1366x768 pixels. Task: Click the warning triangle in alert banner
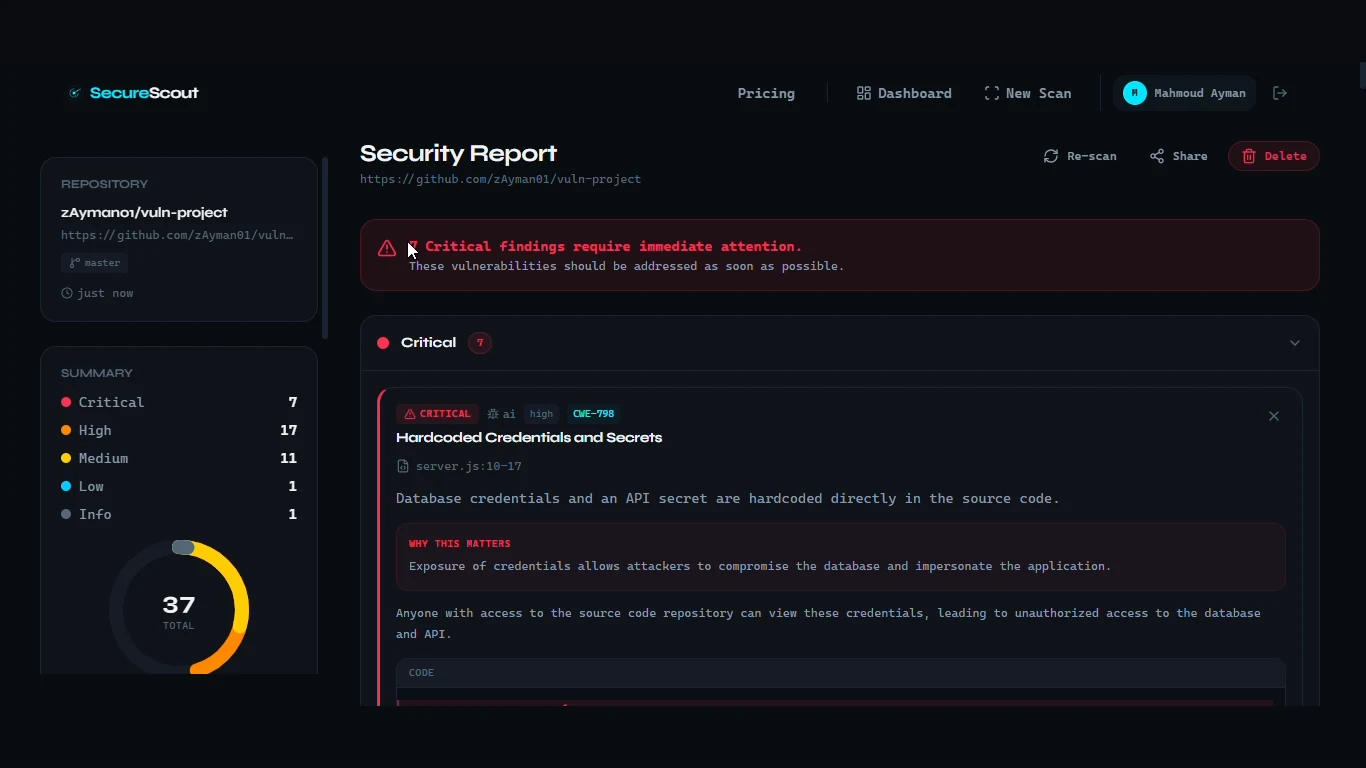(387, 248)
